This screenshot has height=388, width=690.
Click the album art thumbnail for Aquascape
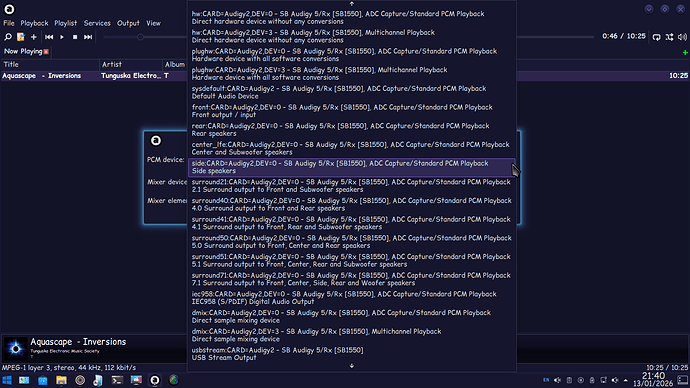(15, 348)
